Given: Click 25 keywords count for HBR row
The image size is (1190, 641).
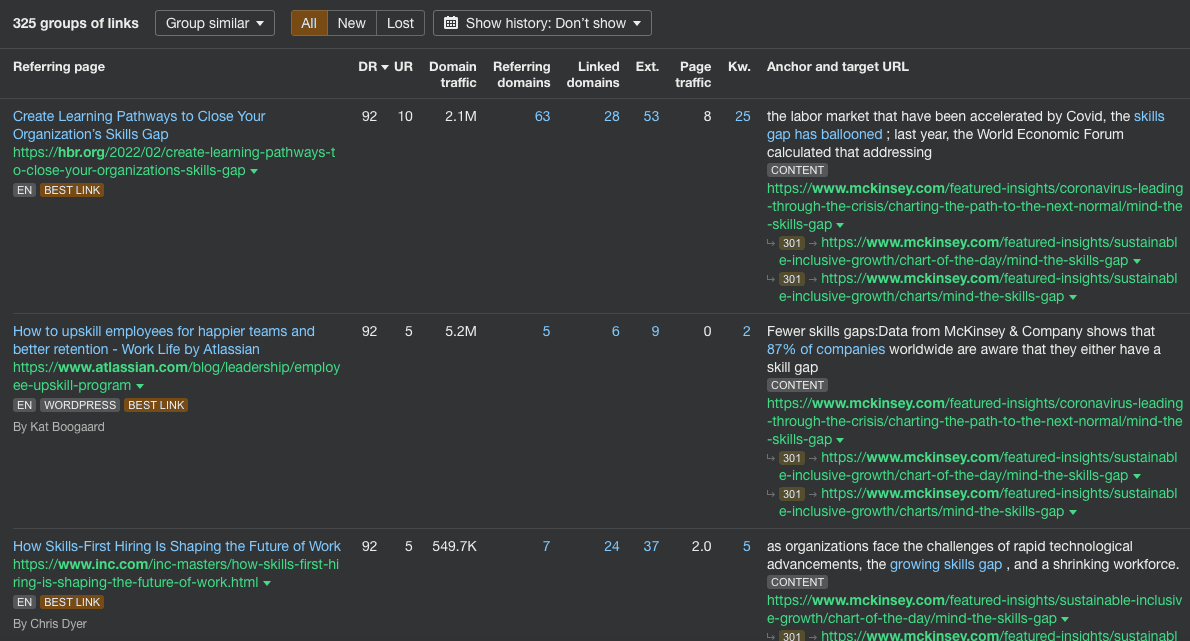Looking at the screenshot, I should (x=742, y=116).
